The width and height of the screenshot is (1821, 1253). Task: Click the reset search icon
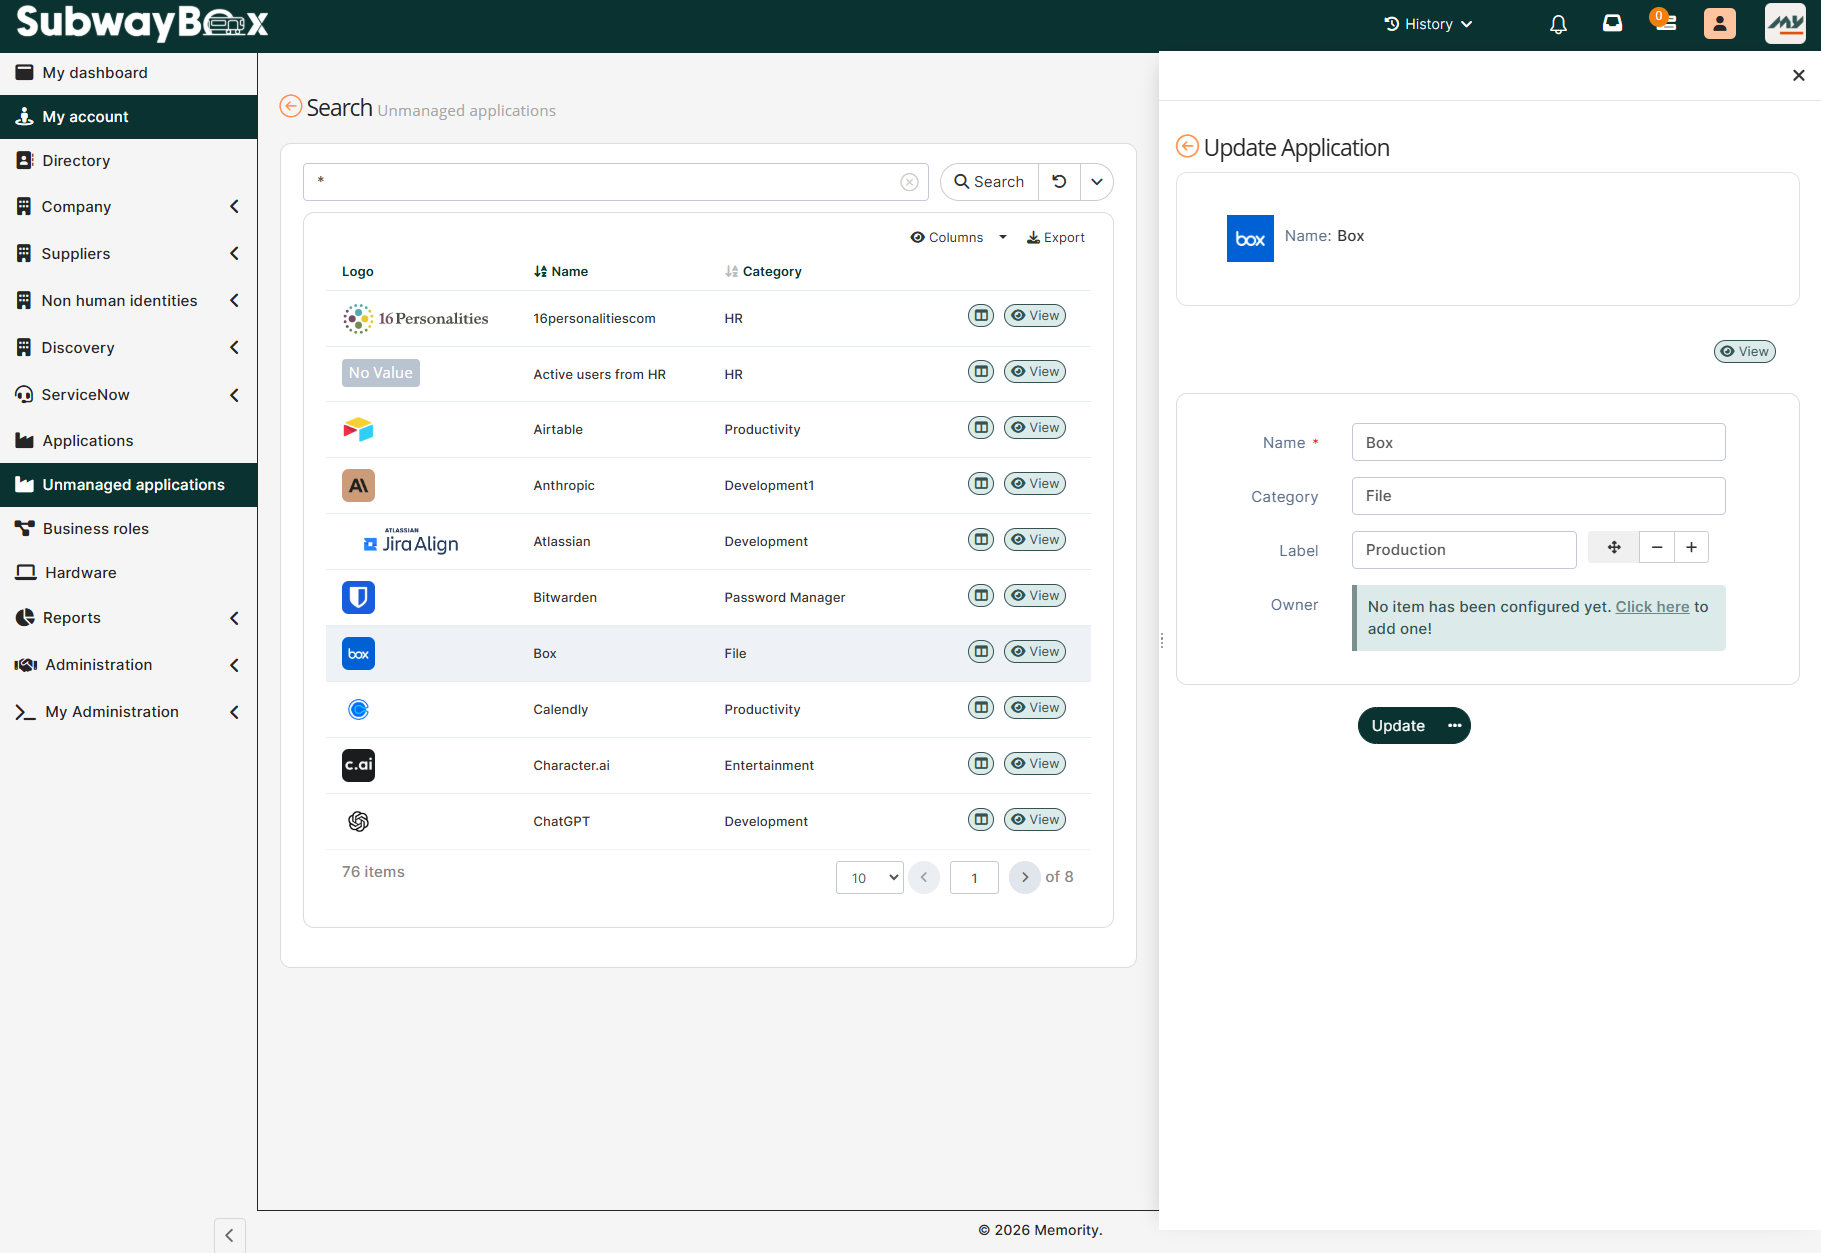[1059, 182]
